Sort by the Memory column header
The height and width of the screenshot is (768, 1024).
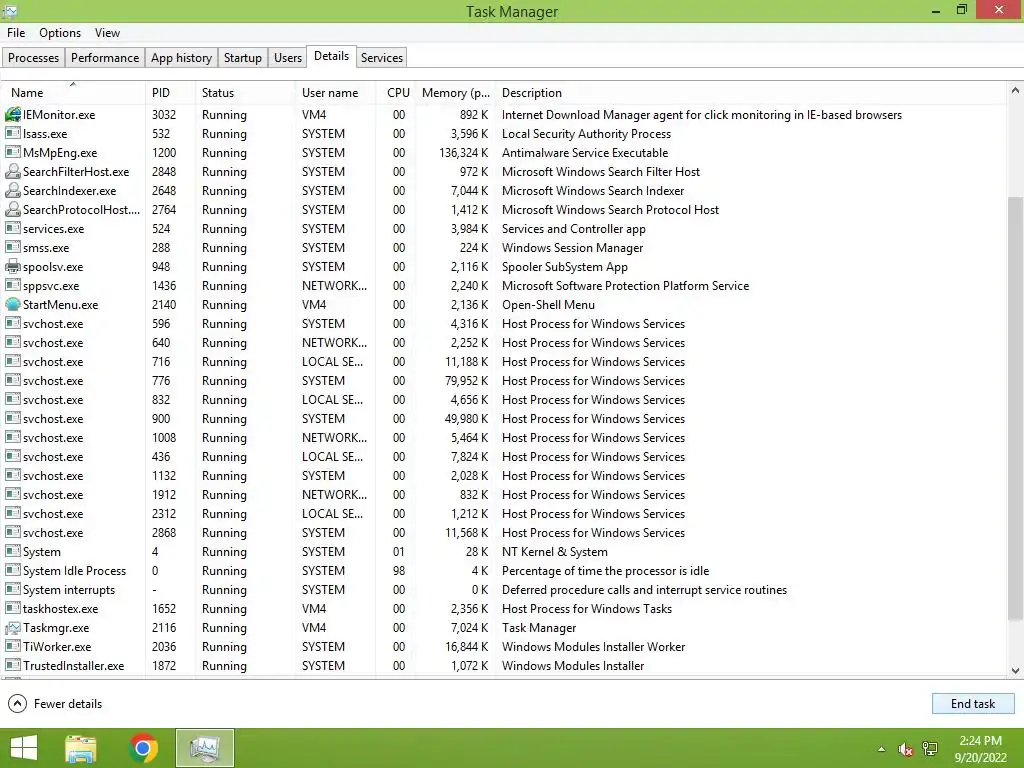(x=455, y=93)
